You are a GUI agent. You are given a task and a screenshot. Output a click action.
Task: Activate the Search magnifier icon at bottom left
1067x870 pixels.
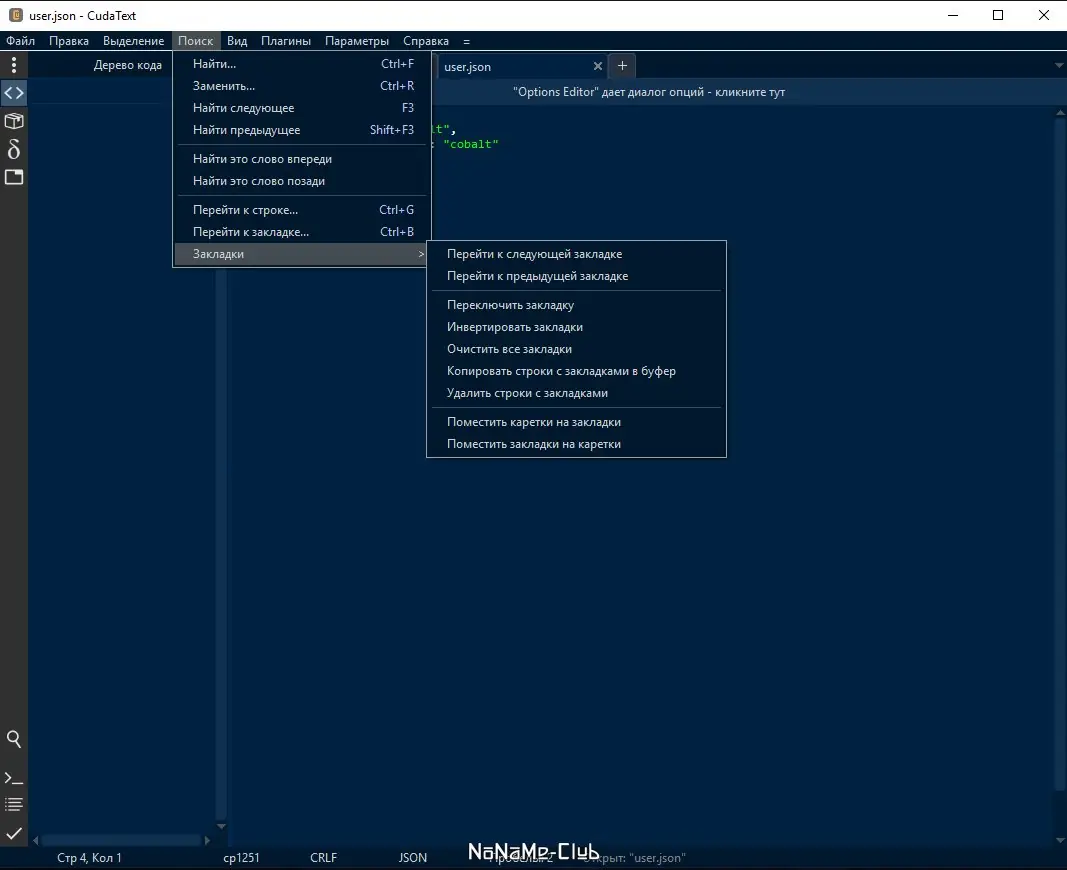(x=14, y=739)
